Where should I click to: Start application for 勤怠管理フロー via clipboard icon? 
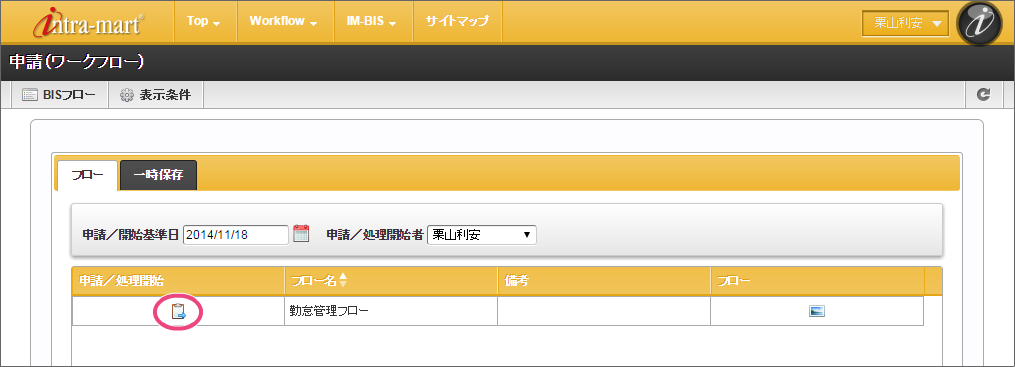pos(179,312)
